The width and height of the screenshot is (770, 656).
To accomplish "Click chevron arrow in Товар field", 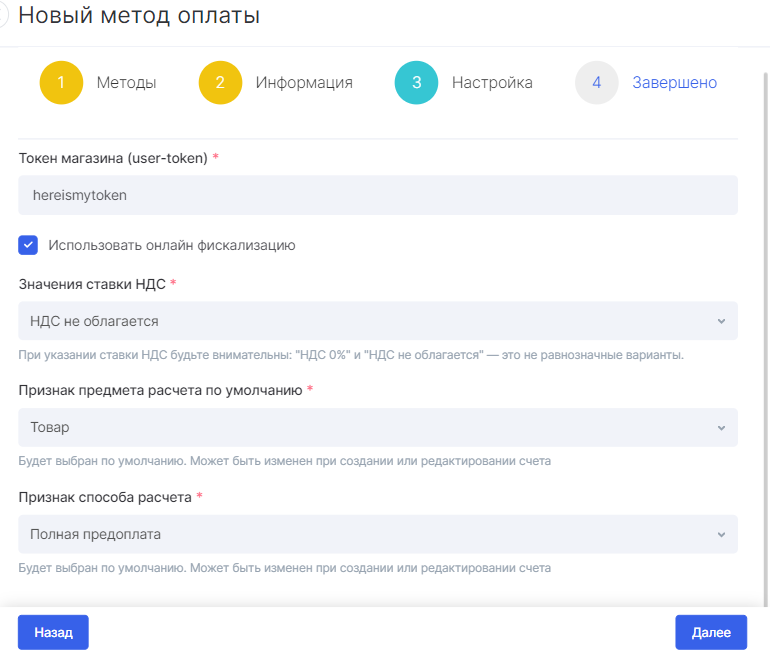I will (x=721, y=428).
